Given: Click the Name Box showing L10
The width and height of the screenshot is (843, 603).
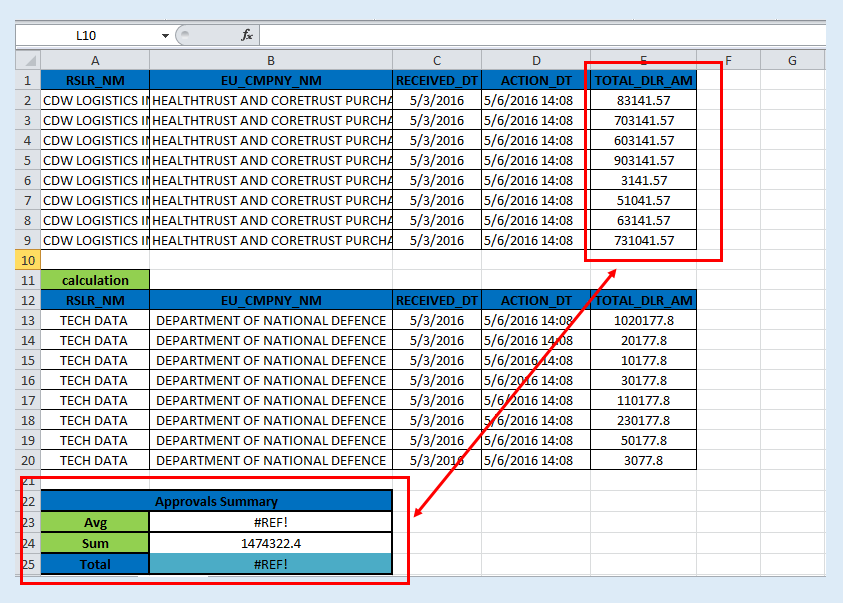Looking at the screenshot, I should pos(86,35).
